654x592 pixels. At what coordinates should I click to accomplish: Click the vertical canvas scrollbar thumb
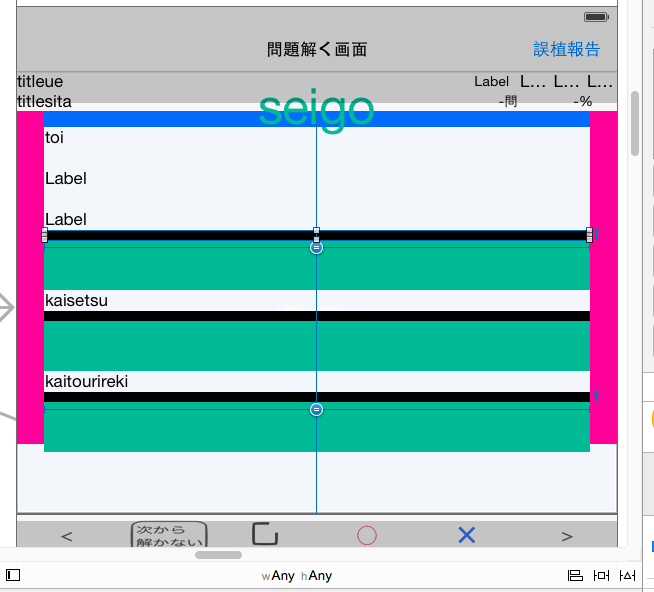click(x=635, y=123)
